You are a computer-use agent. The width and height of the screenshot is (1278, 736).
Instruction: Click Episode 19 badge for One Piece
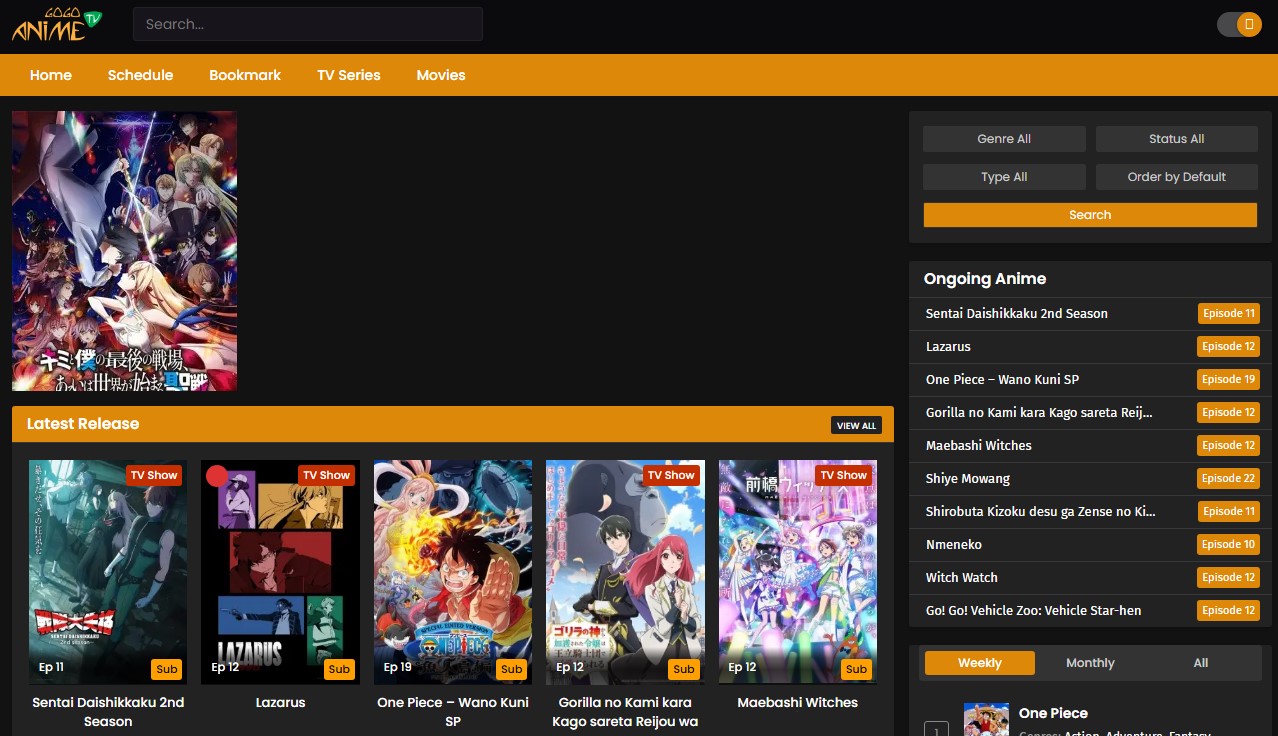point(1229,379)
